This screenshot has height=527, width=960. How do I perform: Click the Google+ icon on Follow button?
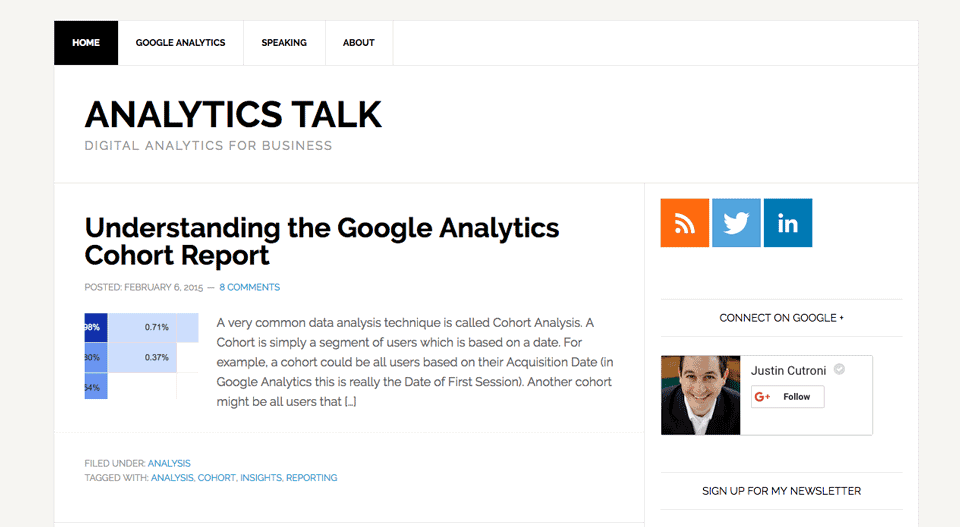763,397
